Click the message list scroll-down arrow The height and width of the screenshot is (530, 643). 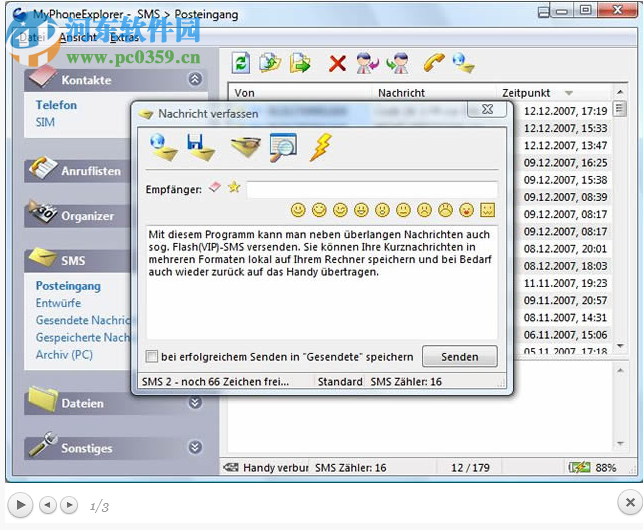620,346
